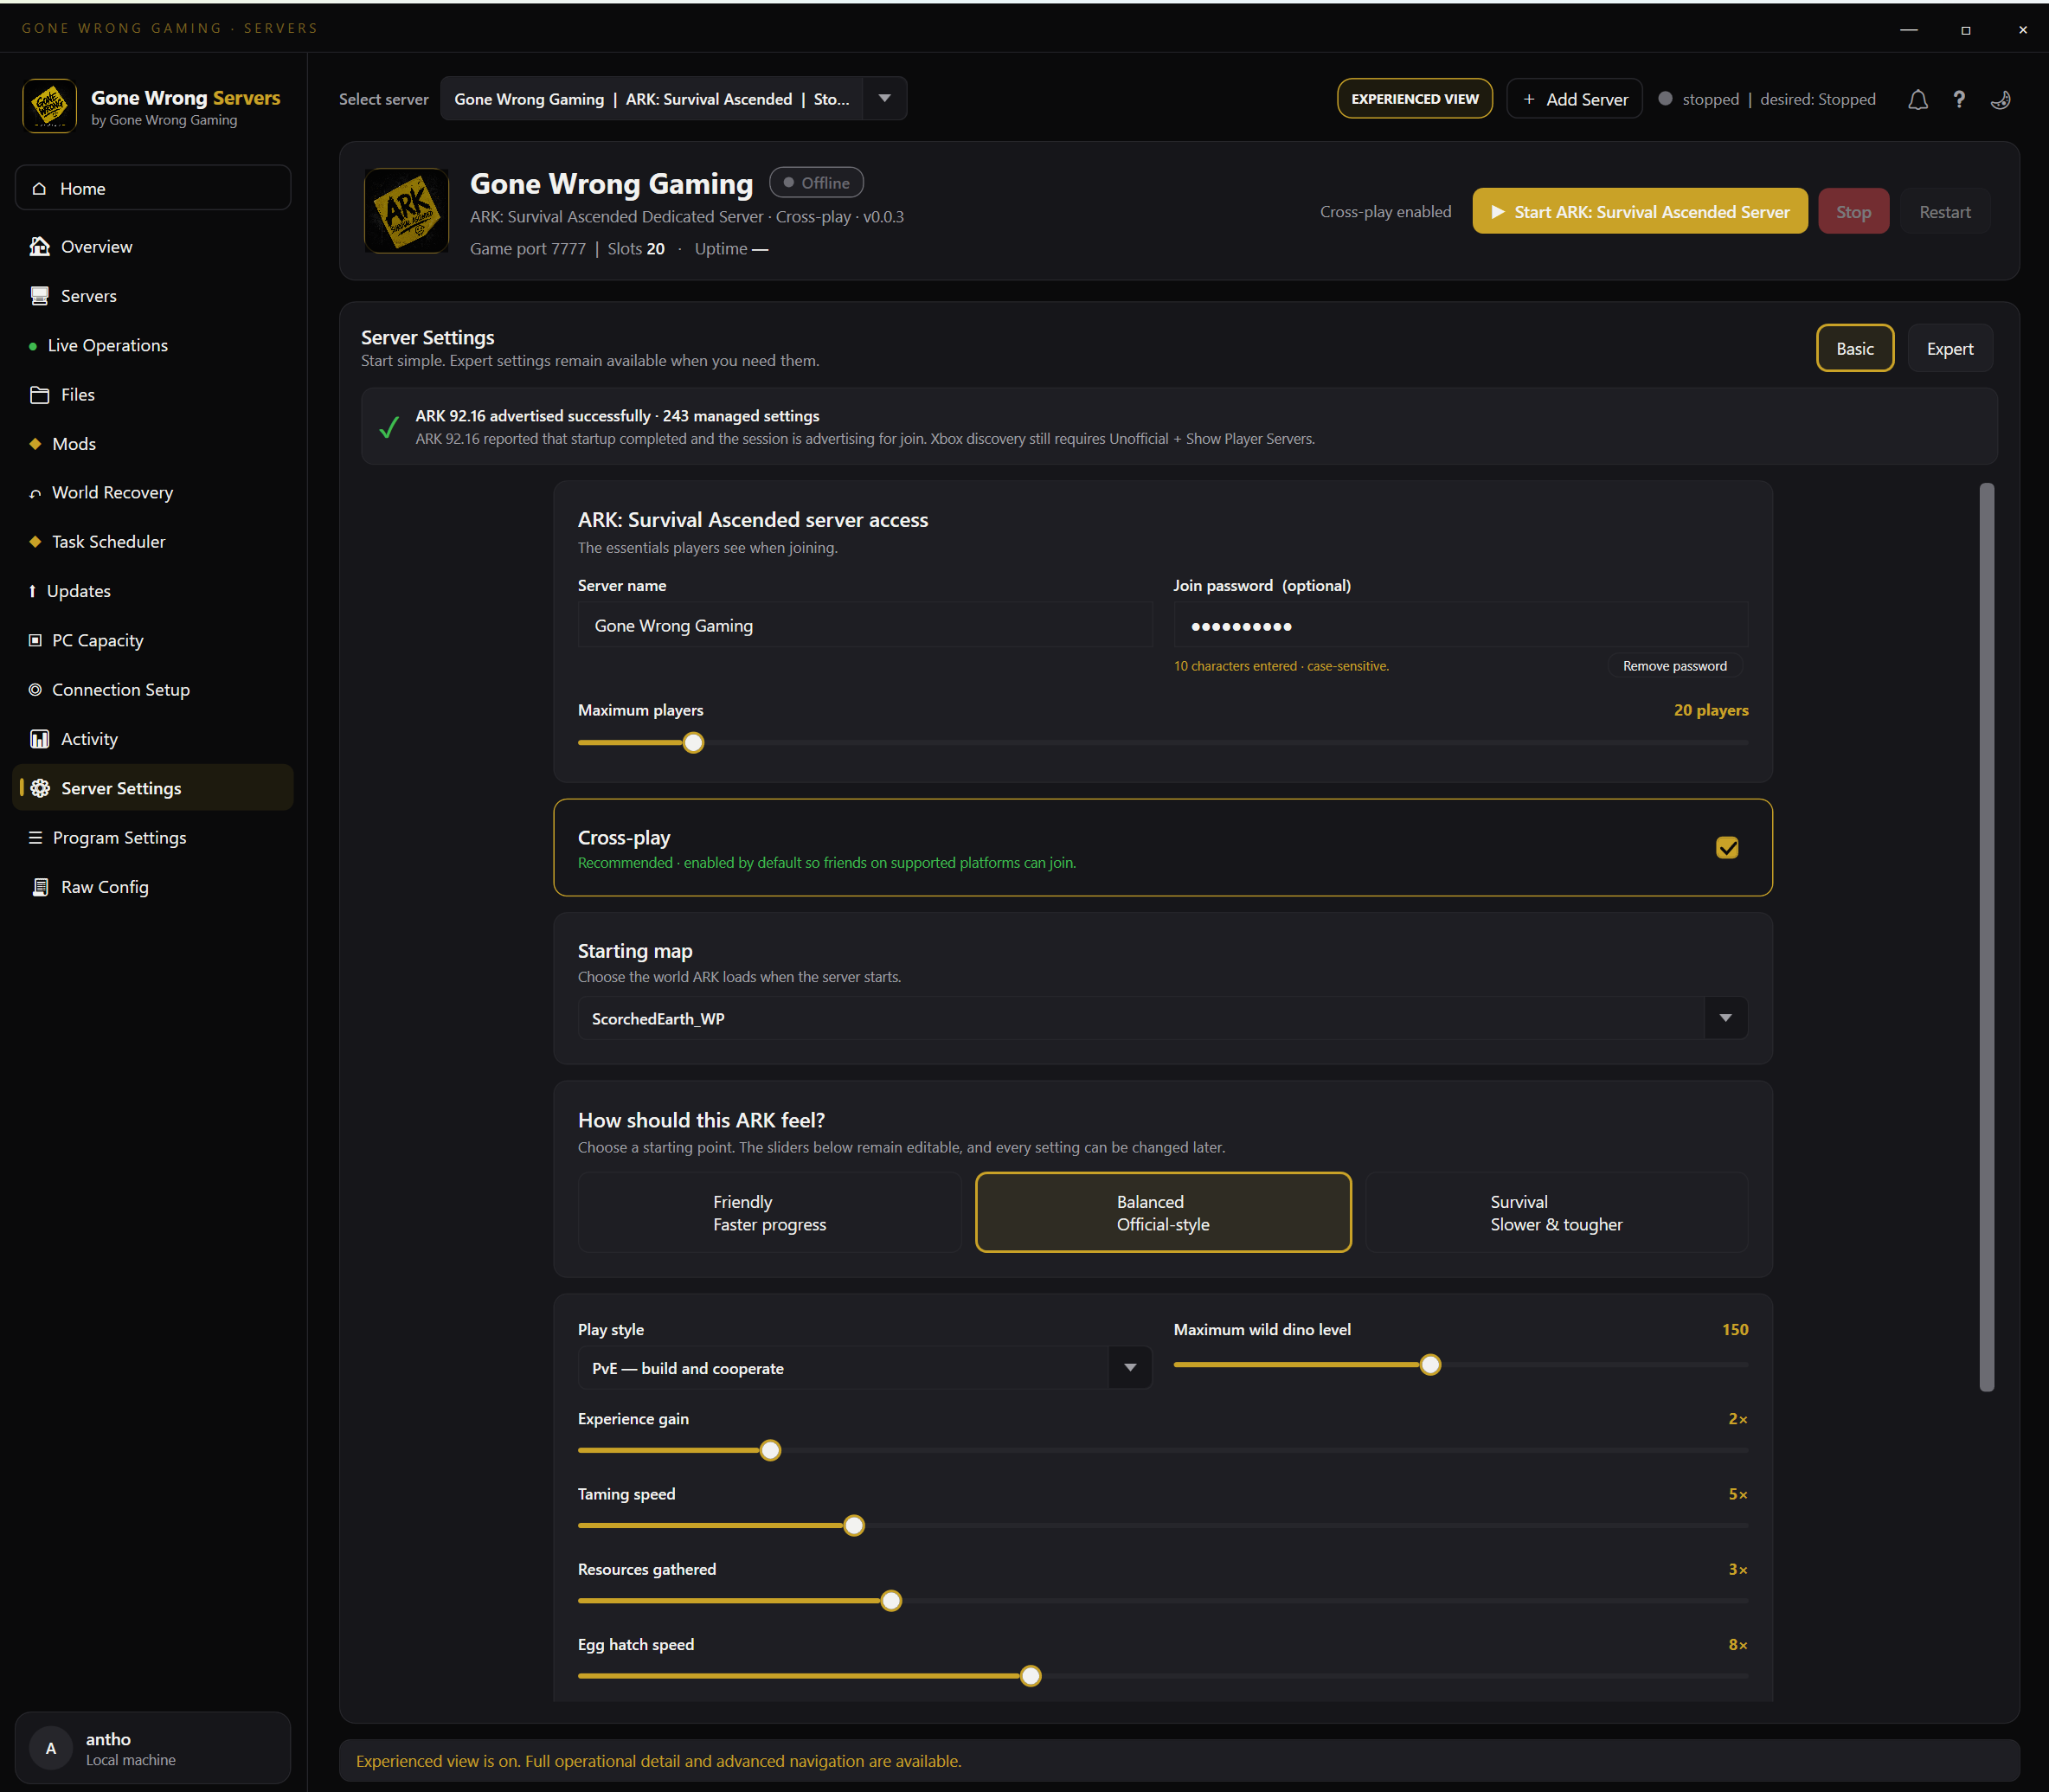Click the 'stopped' server status text
The height and width of the screenshot is (1792, 2049).
1710,99
